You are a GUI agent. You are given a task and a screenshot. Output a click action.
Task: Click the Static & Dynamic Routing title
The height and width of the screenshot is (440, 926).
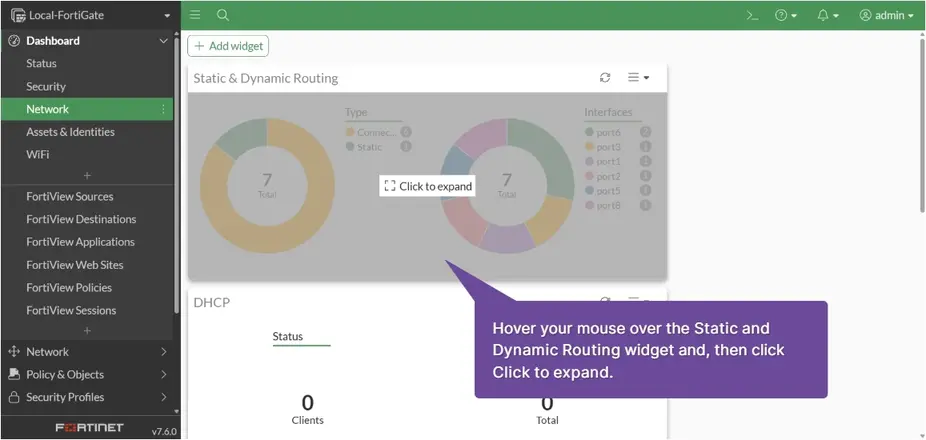[266, 78]
